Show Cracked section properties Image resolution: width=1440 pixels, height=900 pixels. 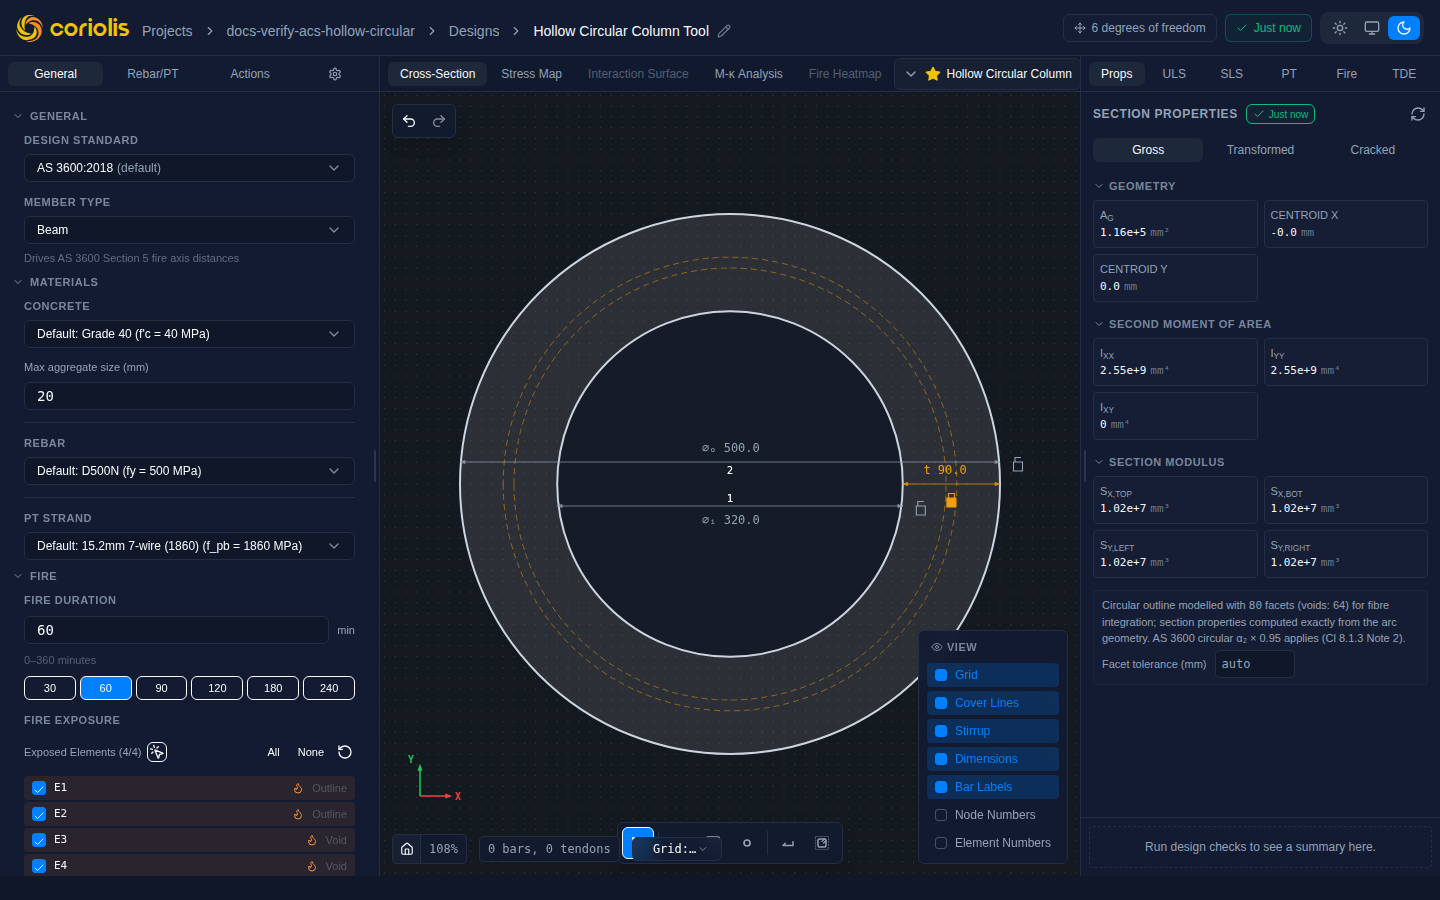pyautogui.click(x=1372, y=150)
